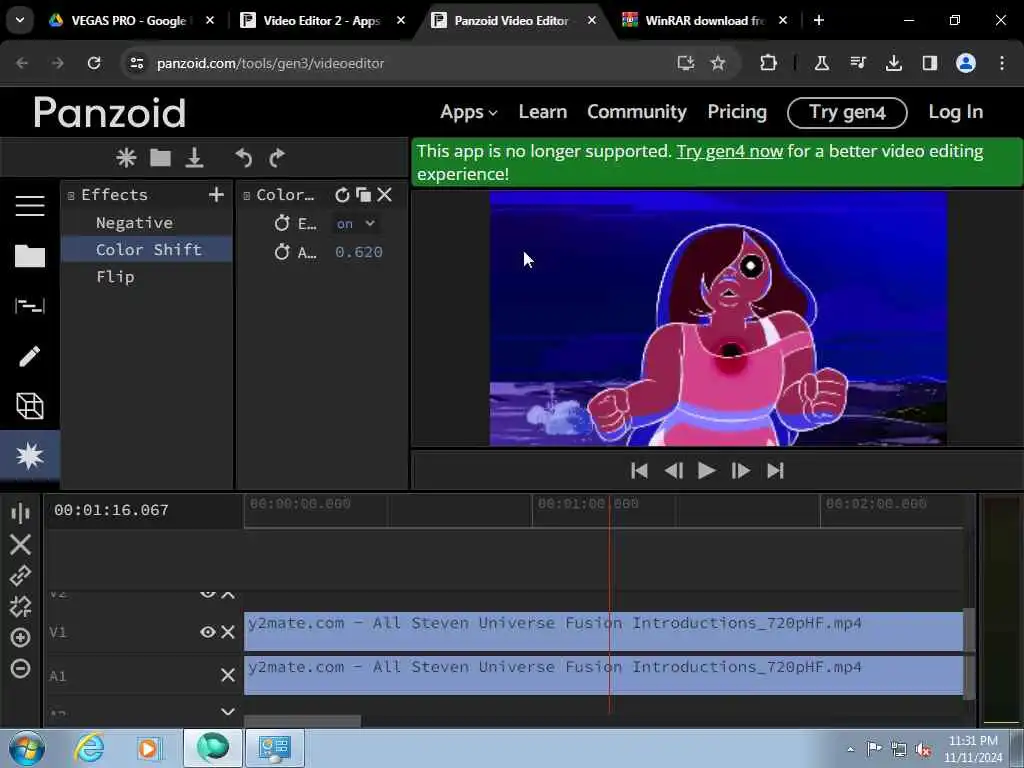The image size is (1024, 768).
Task: Click the download/export icon in top toolbar
Action: [195, 157]
